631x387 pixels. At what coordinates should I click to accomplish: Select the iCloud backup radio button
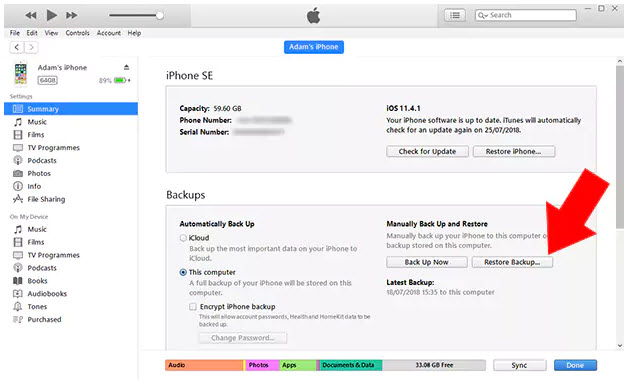[183, 238]
